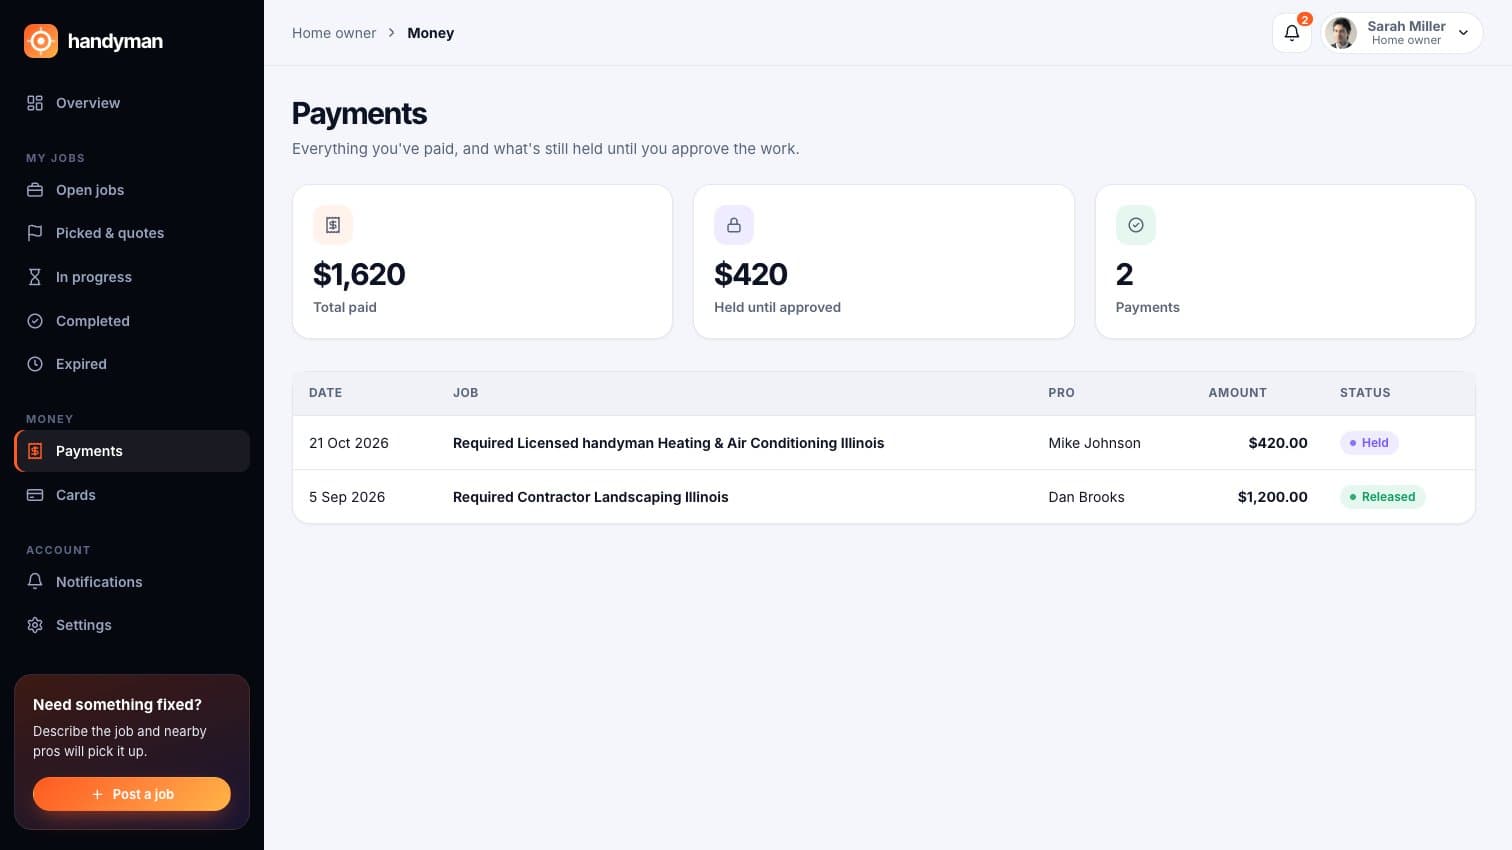1512x850 pixels.
Task: Click the 5 Sep 2026 date
Action: [347, 497]
